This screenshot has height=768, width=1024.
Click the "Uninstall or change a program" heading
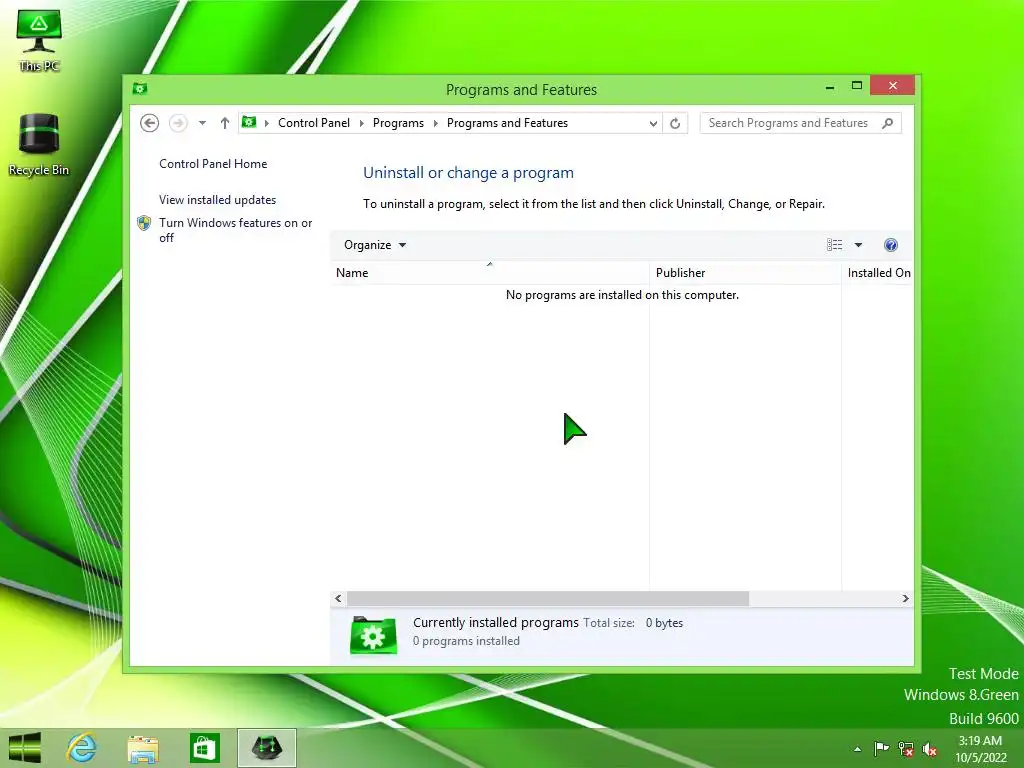click(468, 173)
